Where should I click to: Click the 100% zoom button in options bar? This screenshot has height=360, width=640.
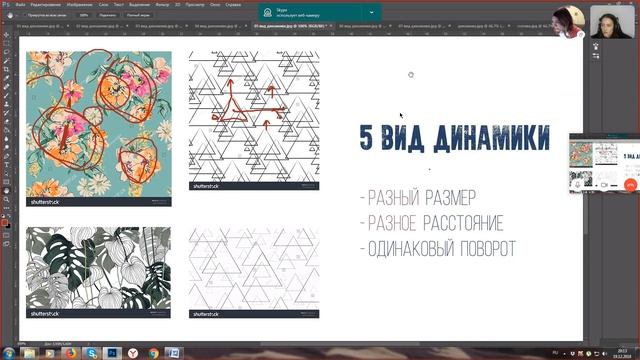click(84, 15)
